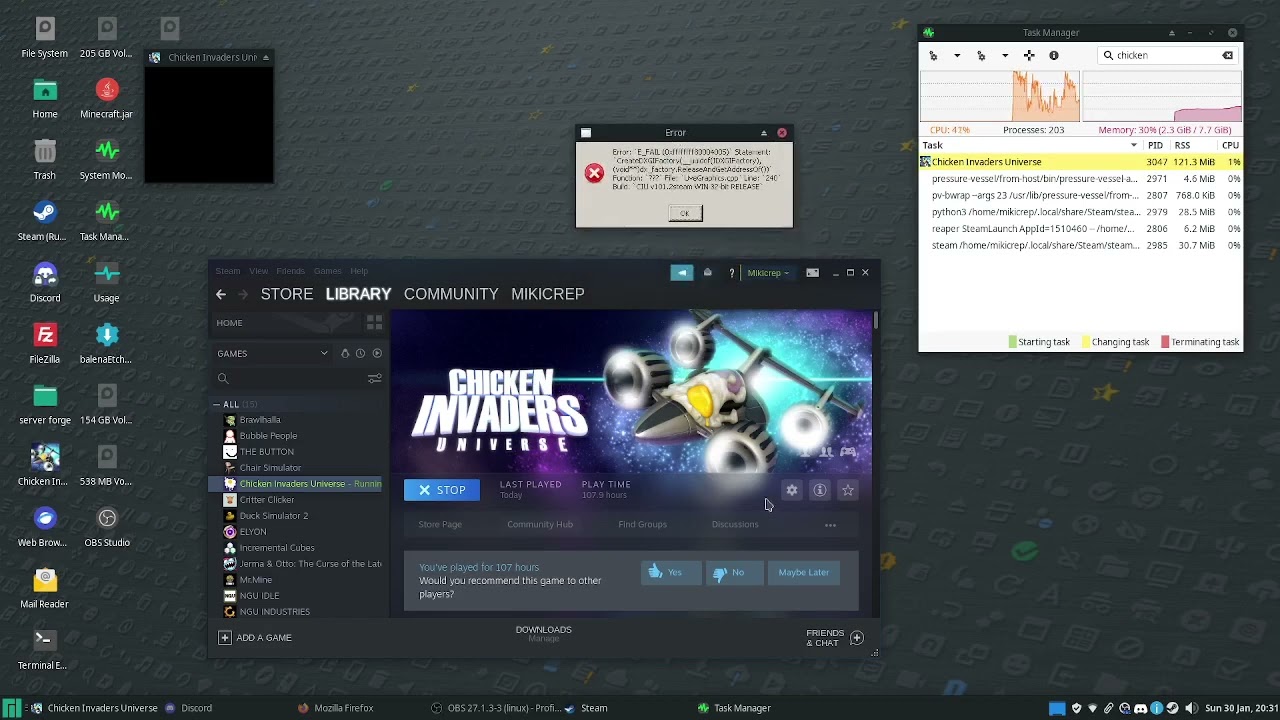1280x720 pixels.
Task: Click Steam library search field
Action: point(290,379)
